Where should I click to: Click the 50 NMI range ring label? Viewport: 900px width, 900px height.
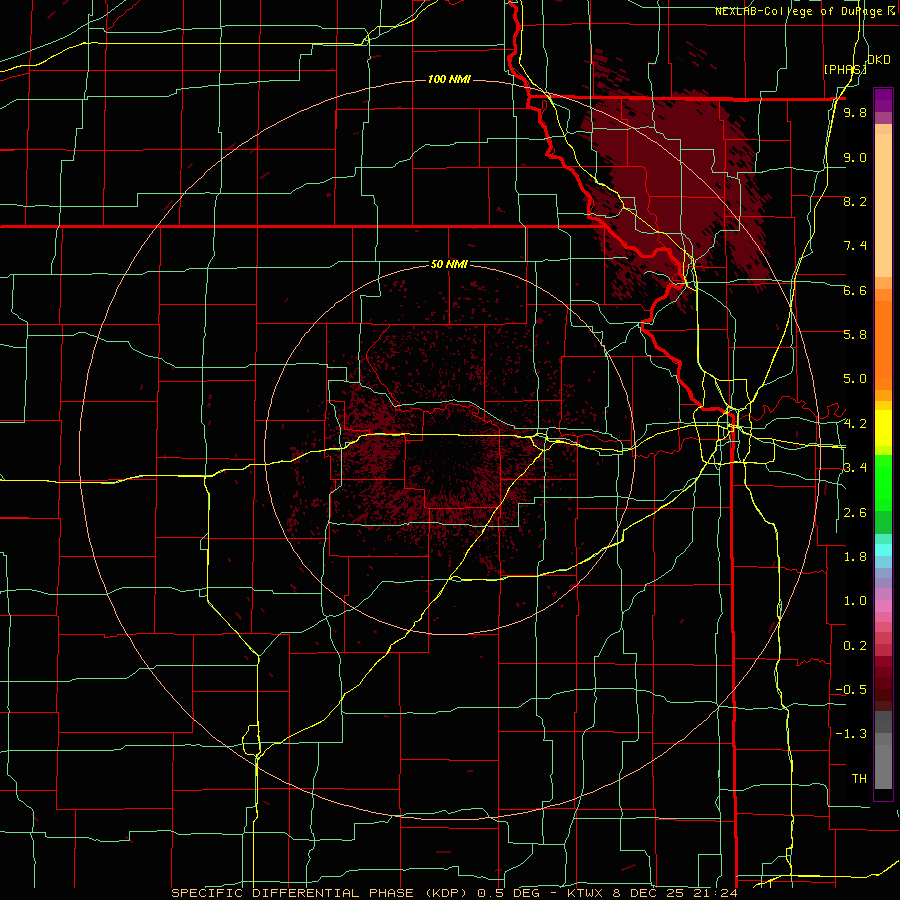449,264
